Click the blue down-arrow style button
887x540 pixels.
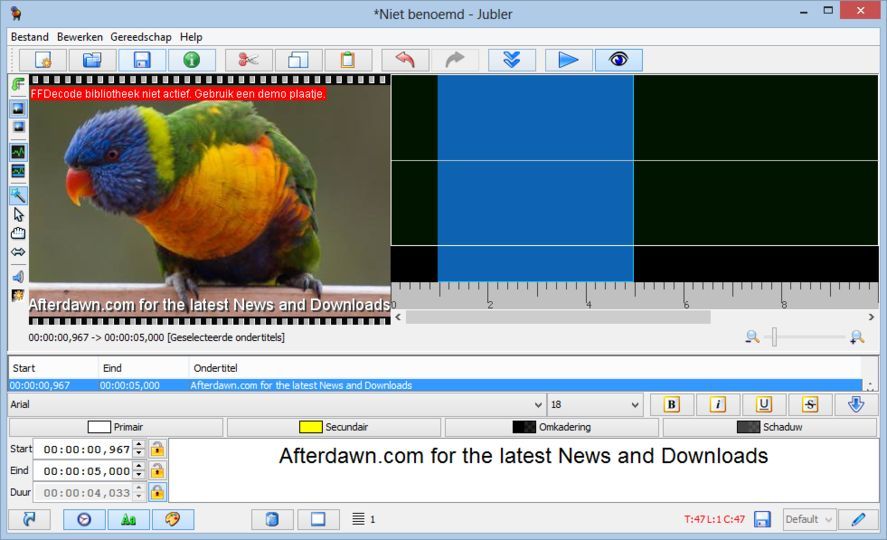point(856,404)
